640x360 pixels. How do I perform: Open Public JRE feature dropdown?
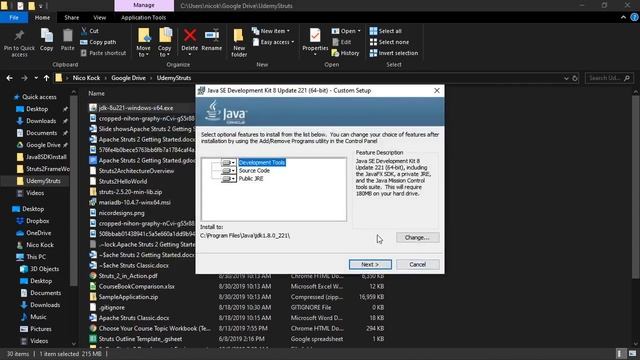(x=229, y=179)
